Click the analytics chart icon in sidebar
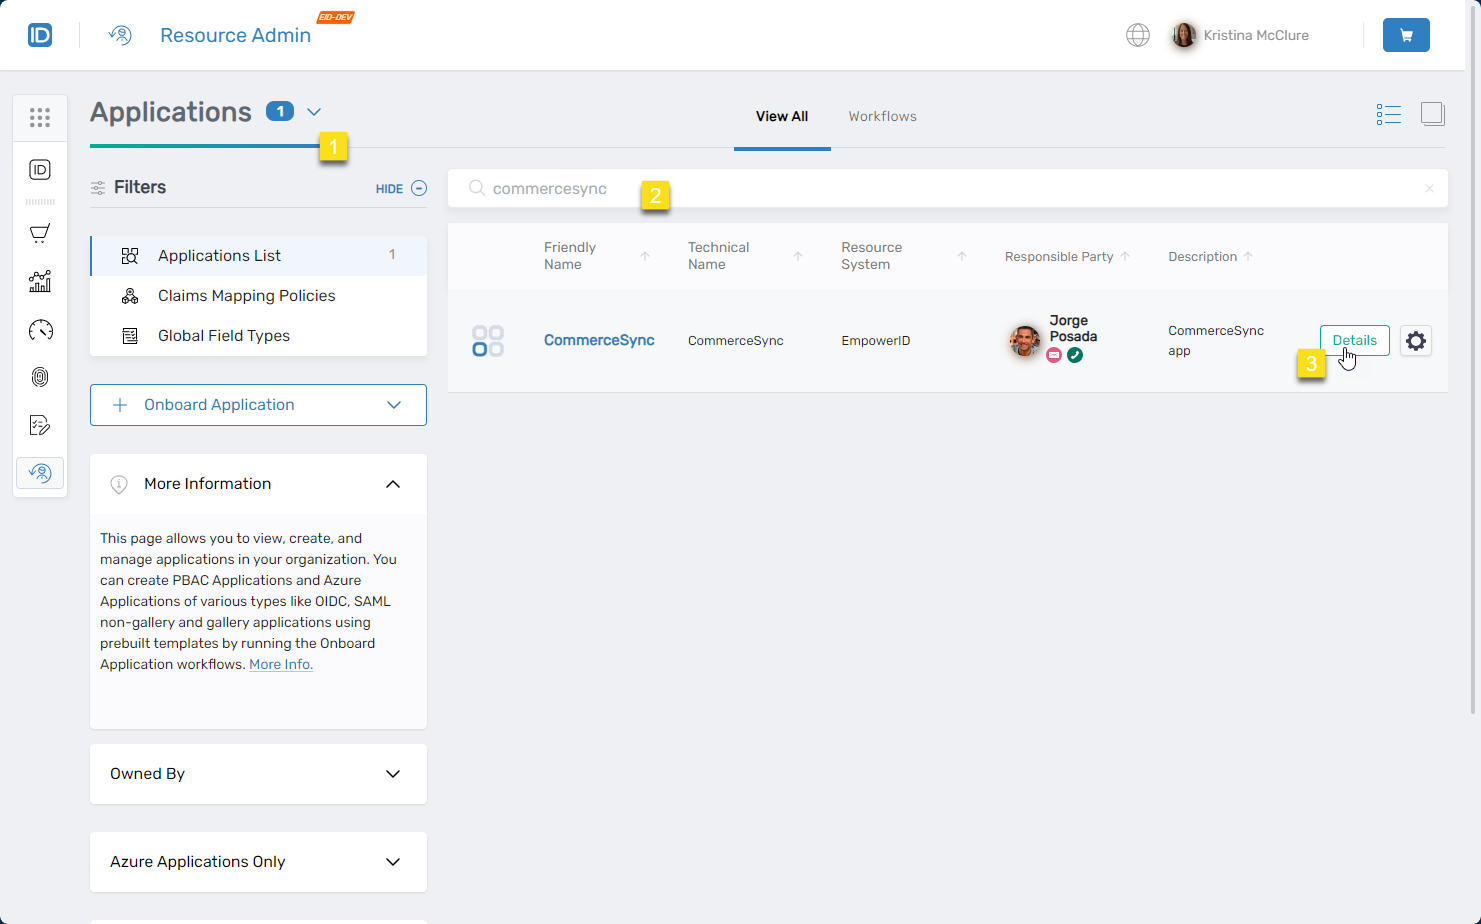1481x924 pixels. tap(40, 281)
